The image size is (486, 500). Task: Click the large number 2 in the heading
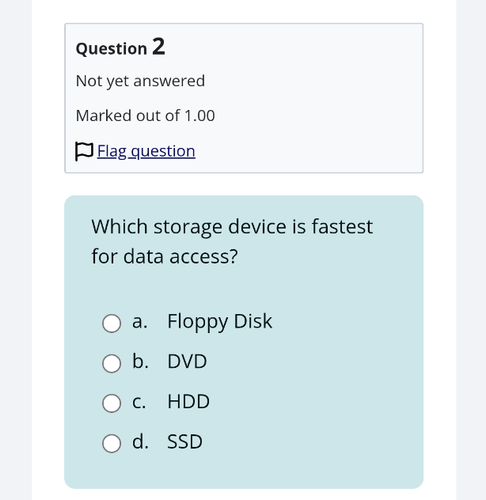point(159,46)
